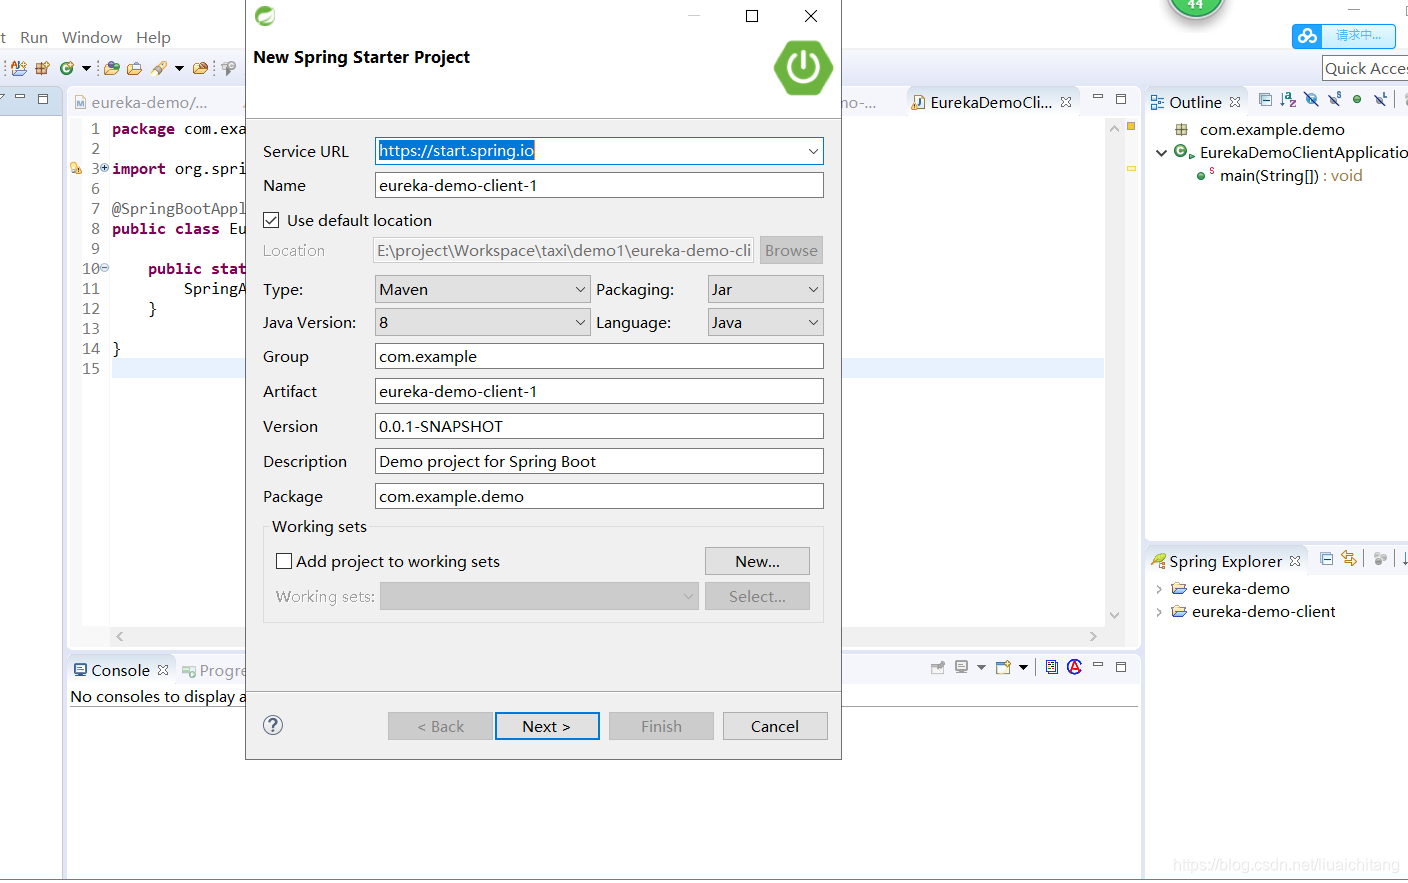Click the Pin Console icon

coord(938,667)
